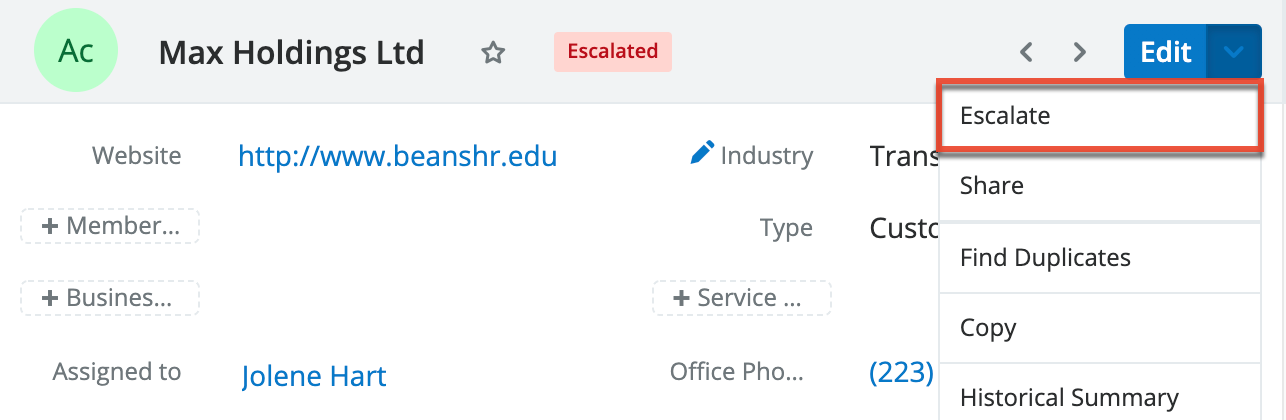Viewport: 1286px width, 420px height.
Task: Select Find Duplicates menu option
Action: click(1045, 258)
